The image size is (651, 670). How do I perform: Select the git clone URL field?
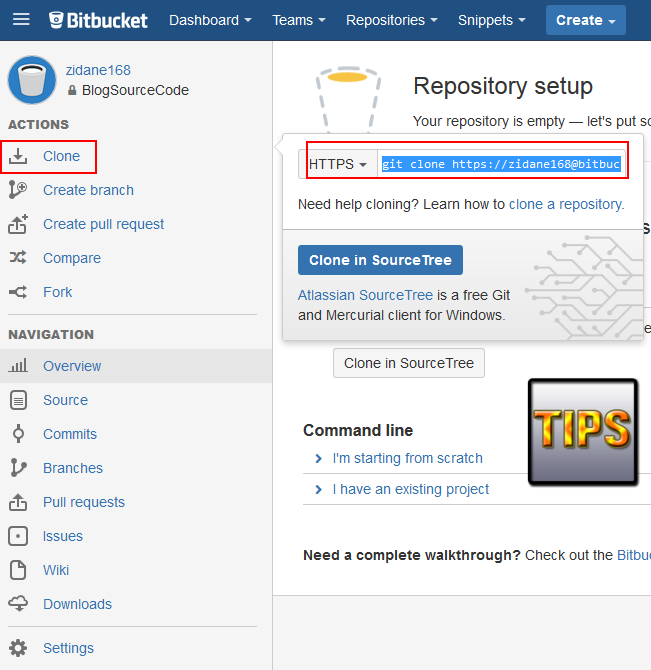501,164
